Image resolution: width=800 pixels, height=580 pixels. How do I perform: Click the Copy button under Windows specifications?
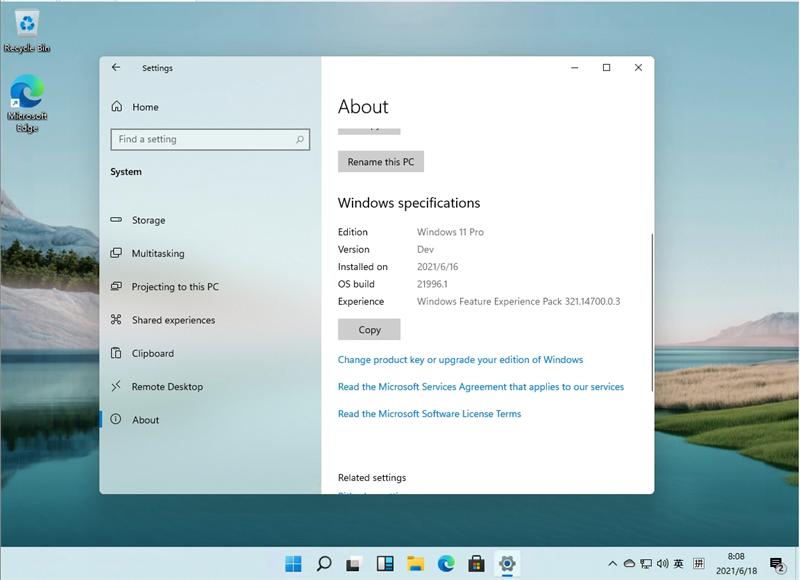(368, 329)
